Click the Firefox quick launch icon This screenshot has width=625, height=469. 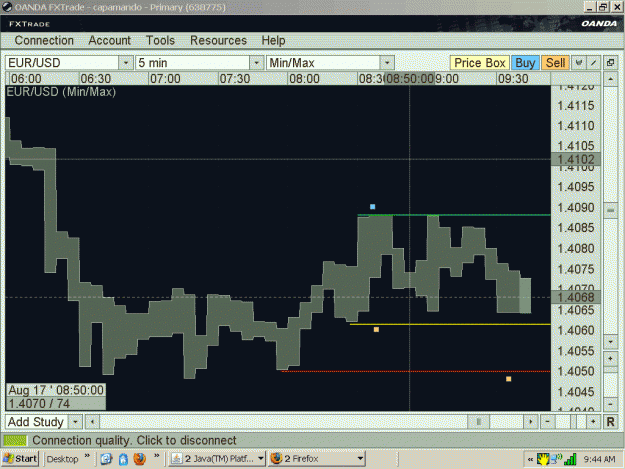pyautogui.click(x=140, y=459)
